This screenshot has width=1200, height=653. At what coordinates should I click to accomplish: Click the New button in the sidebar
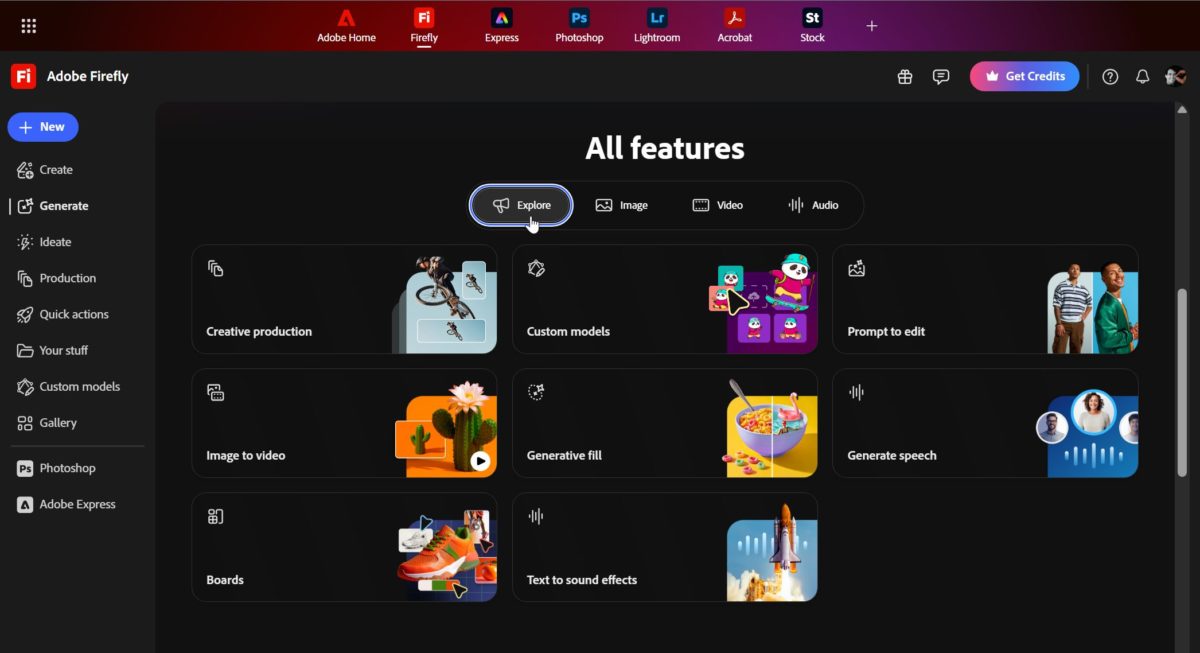coord(42,127)
